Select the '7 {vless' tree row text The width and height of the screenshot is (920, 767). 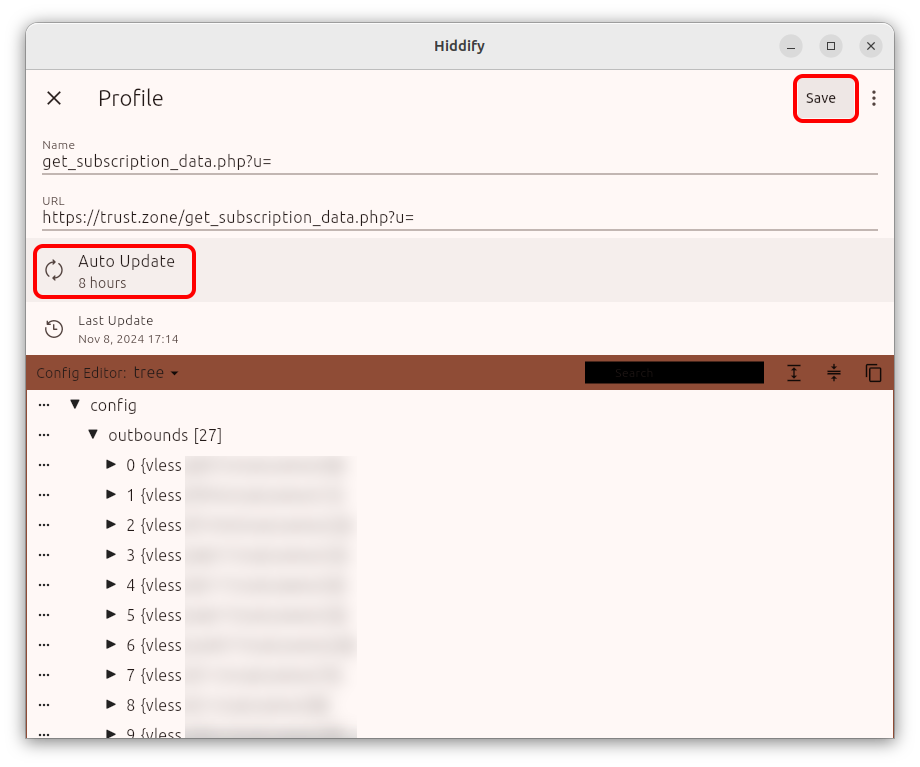[x=154, y=675]
